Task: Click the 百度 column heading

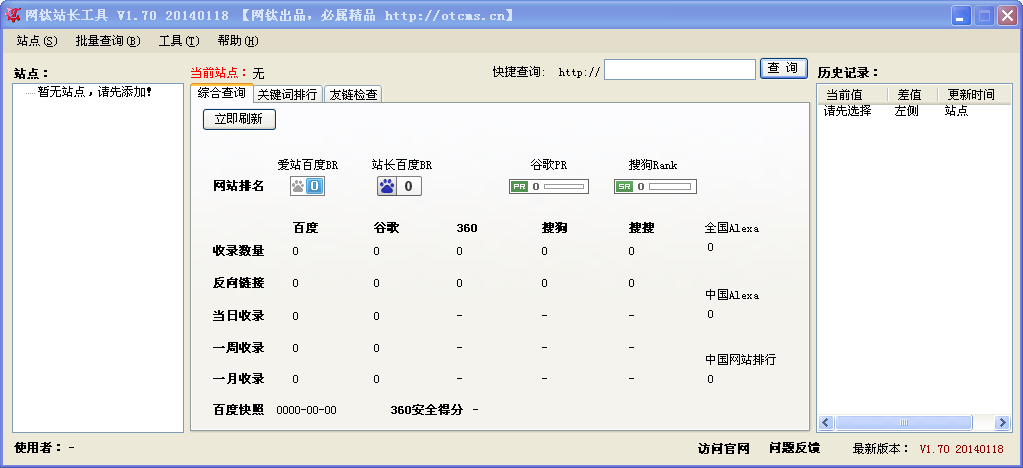Action: coord(305,228)
